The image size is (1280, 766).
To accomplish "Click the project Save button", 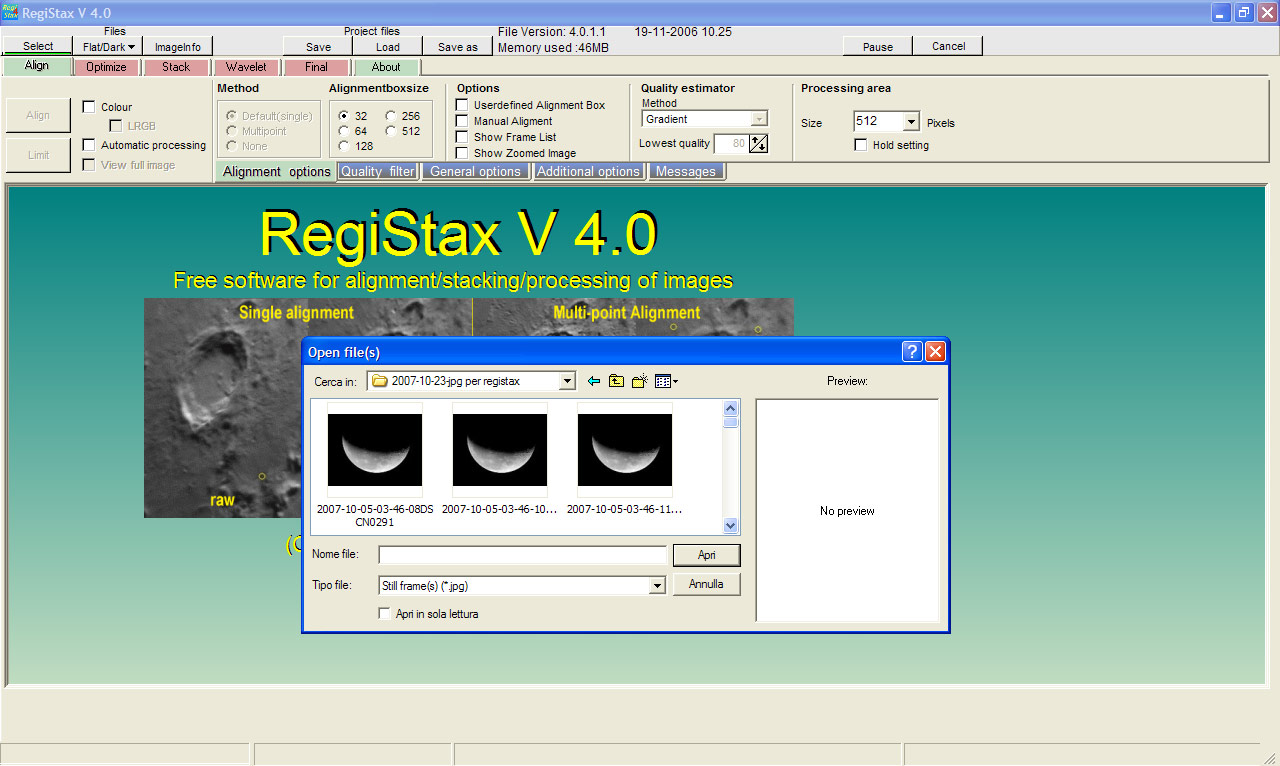I will (318, 47).
